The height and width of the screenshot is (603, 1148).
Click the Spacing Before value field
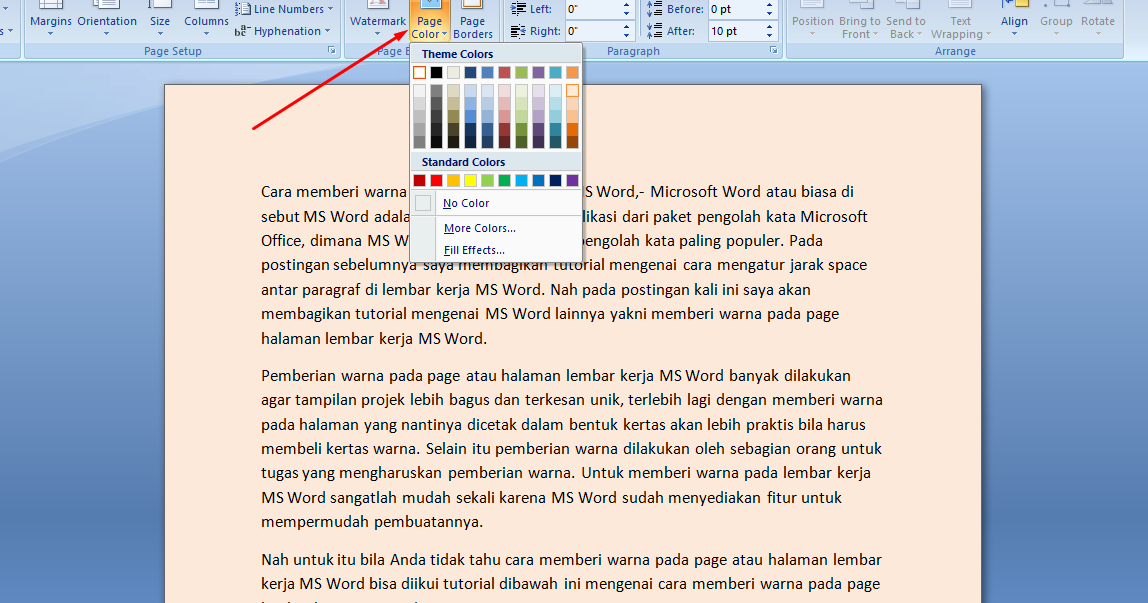[735, 9]
